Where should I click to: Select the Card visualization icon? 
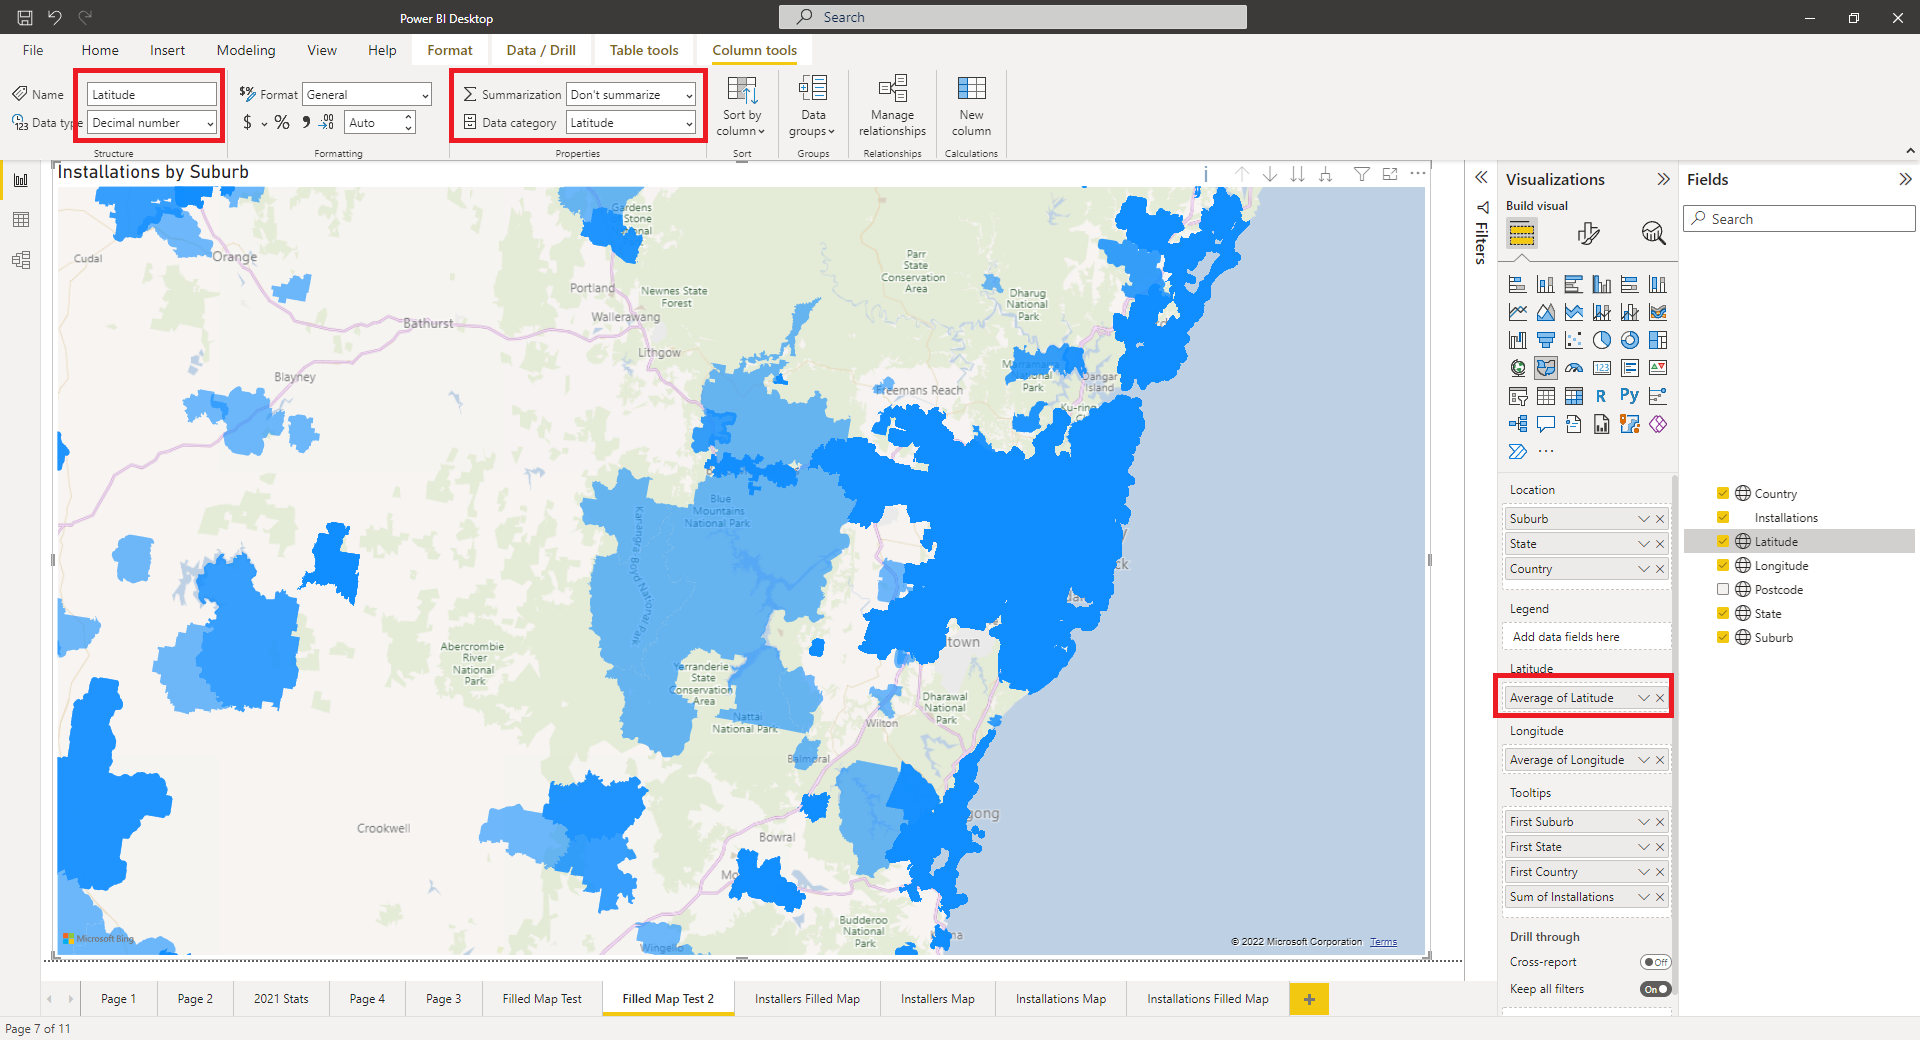pos(1602,368)
